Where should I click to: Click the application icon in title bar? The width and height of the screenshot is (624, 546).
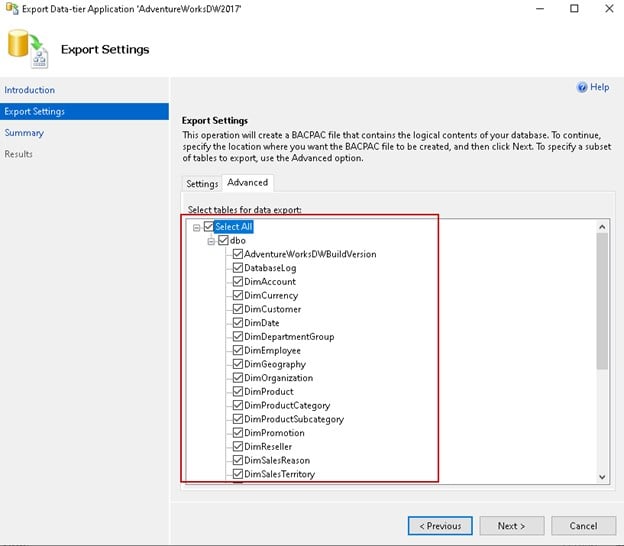pos(9,8)
